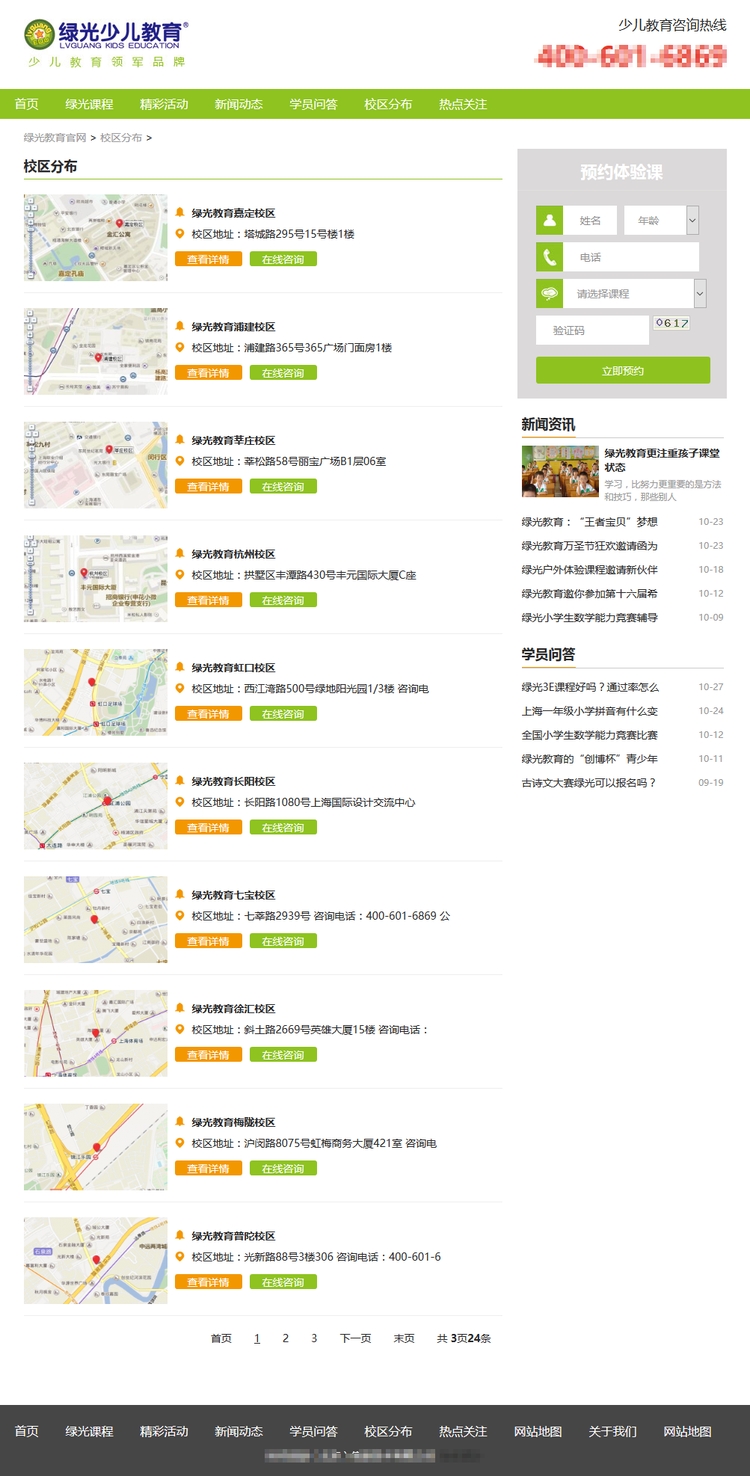750x1476 pixels.
Task: Click 首页 first page link in pagination
Action: (x=221, y=1338)
